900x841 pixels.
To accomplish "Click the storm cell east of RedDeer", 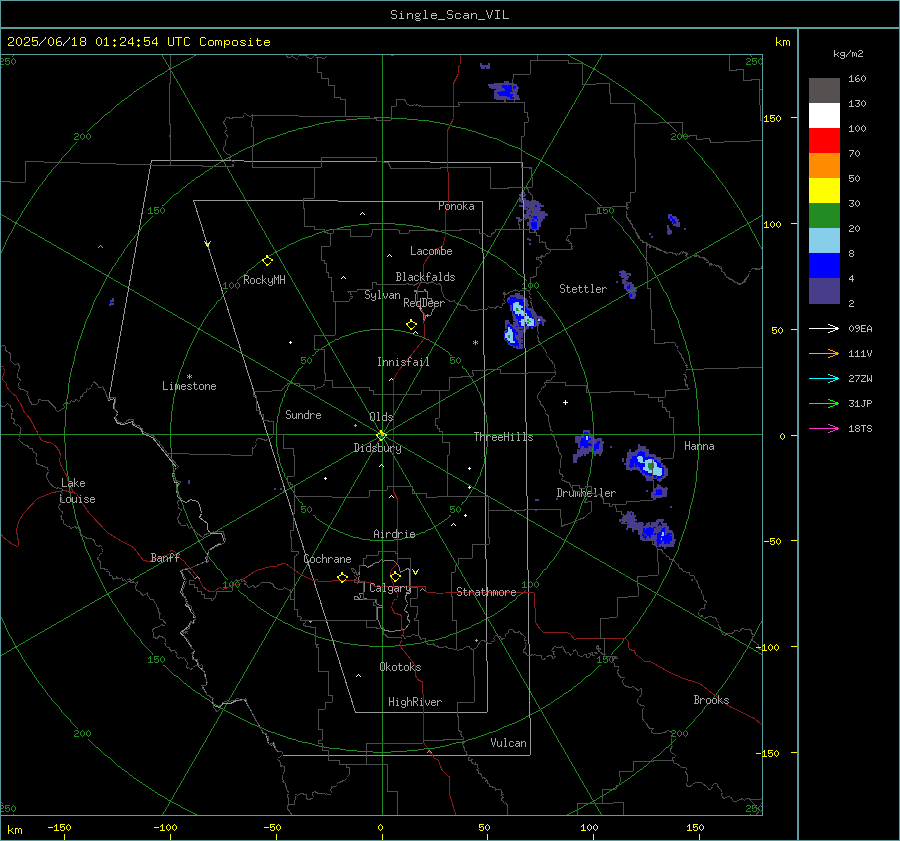I will 521,320.
